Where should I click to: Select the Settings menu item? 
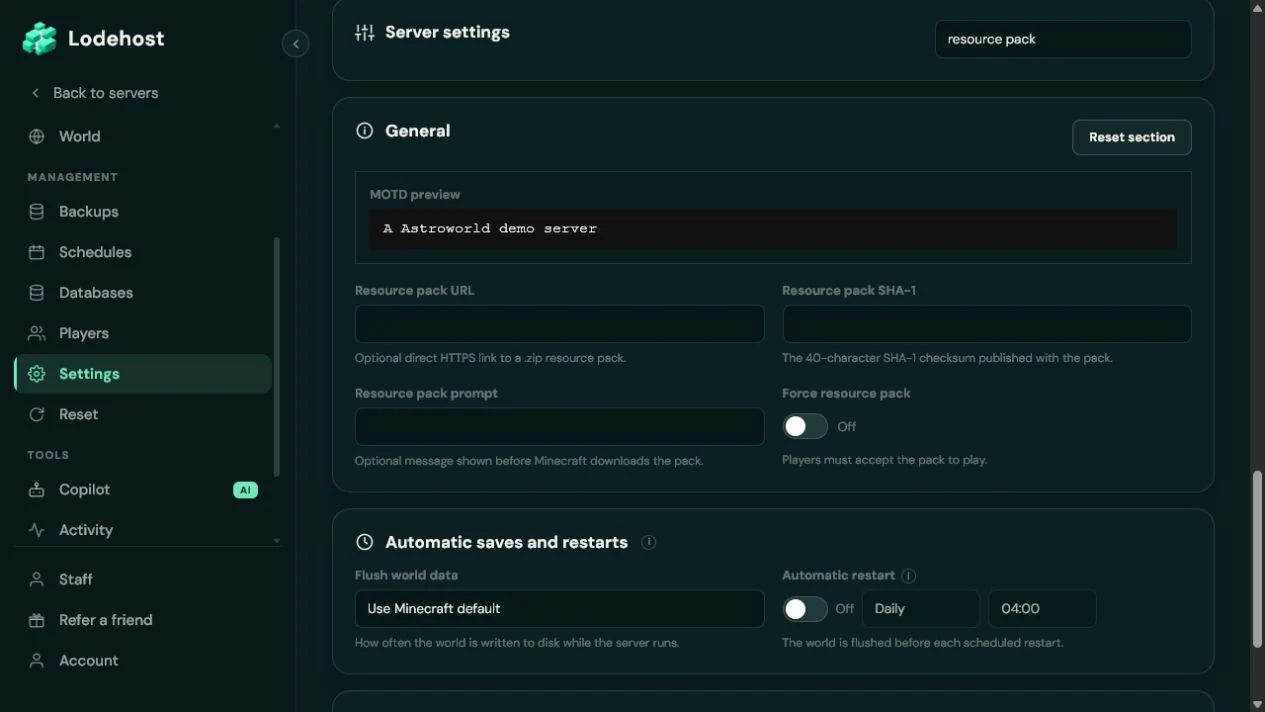pos(143,374)
